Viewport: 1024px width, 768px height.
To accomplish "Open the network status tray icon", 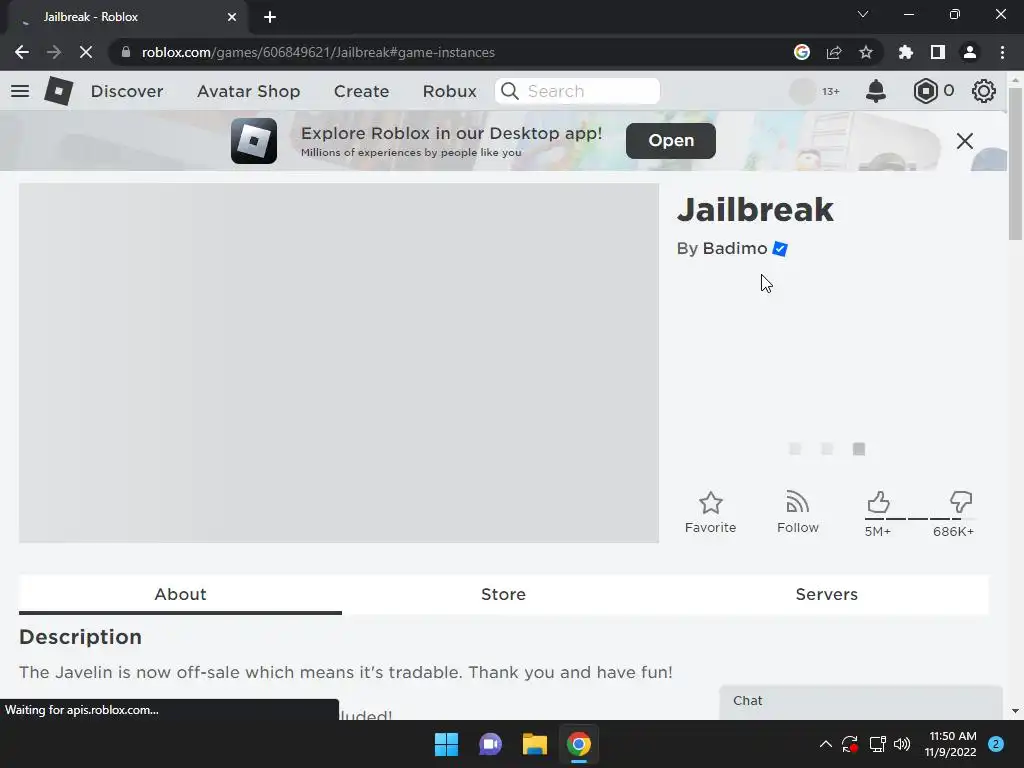I will click(877, 744).
